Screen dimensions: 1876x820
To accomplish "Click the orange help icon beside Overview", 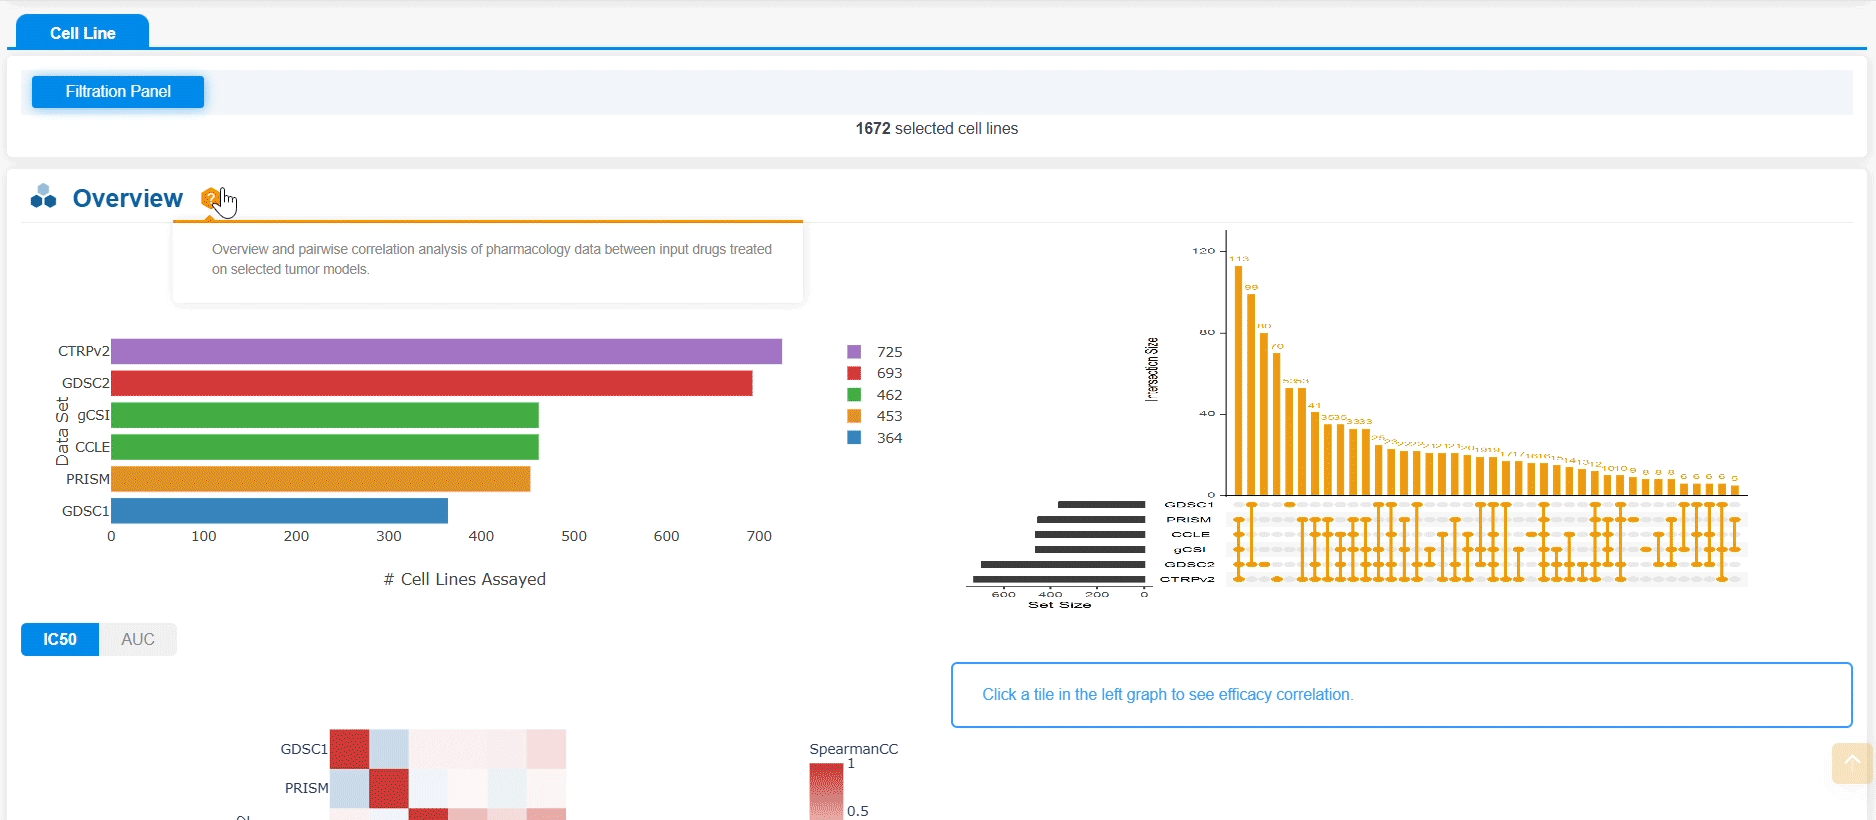I will point(210,198).
